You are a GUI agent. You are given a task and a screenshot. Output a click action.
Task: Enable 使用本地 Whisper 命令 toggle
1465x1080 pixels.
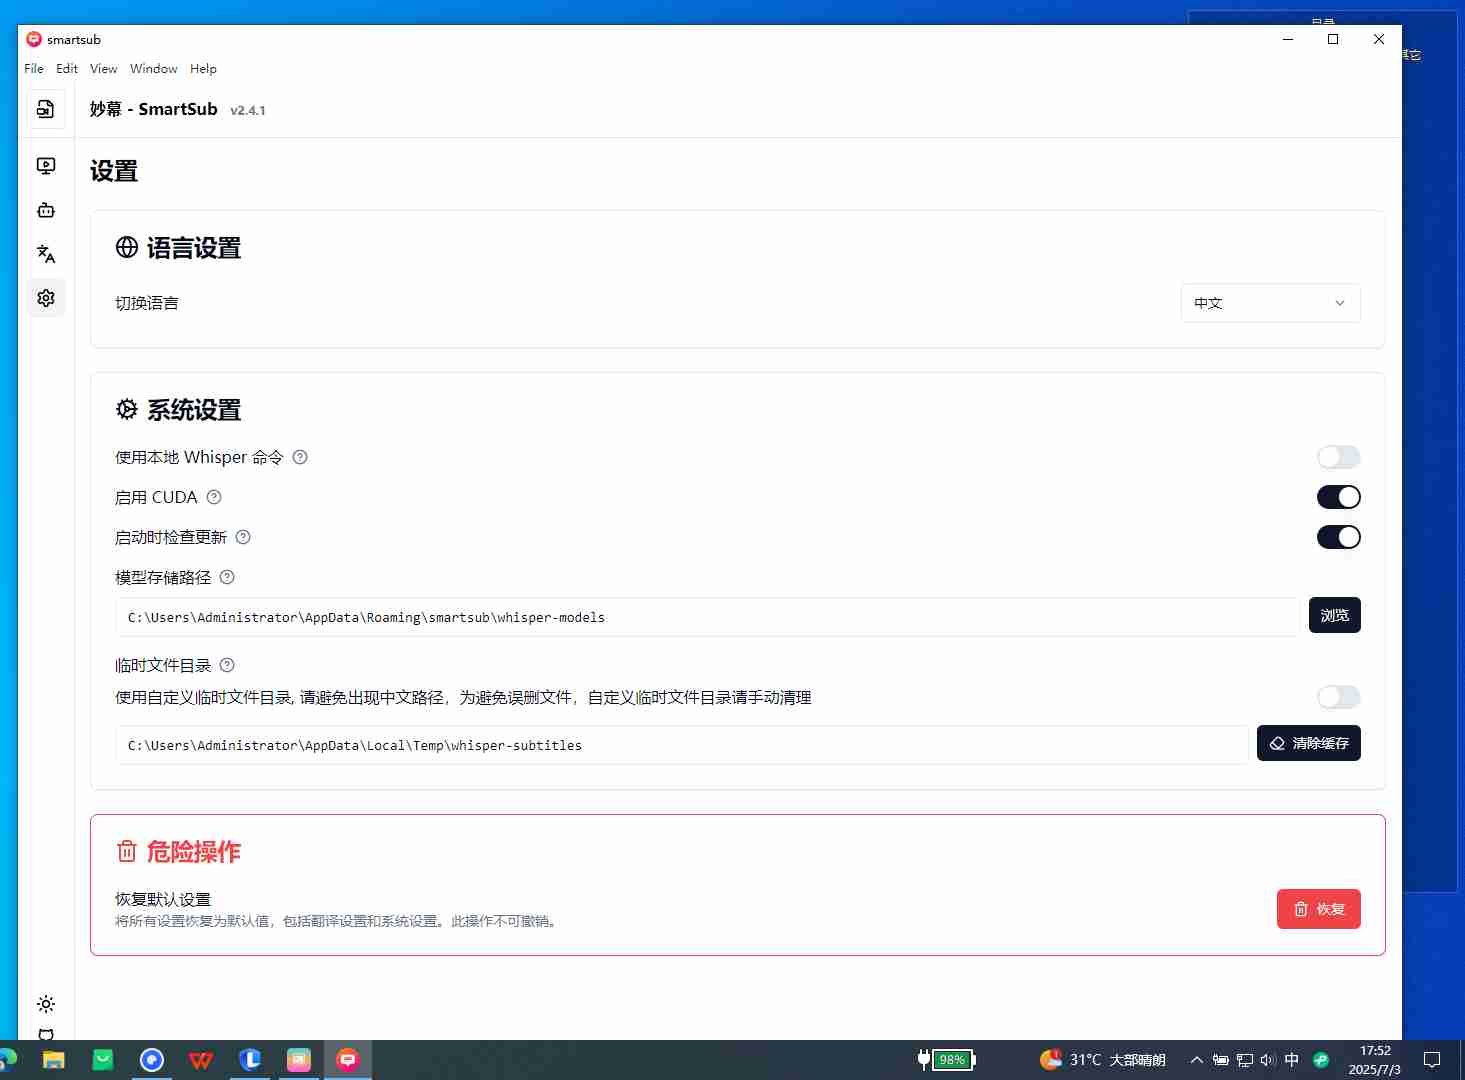pos(1338,457)
